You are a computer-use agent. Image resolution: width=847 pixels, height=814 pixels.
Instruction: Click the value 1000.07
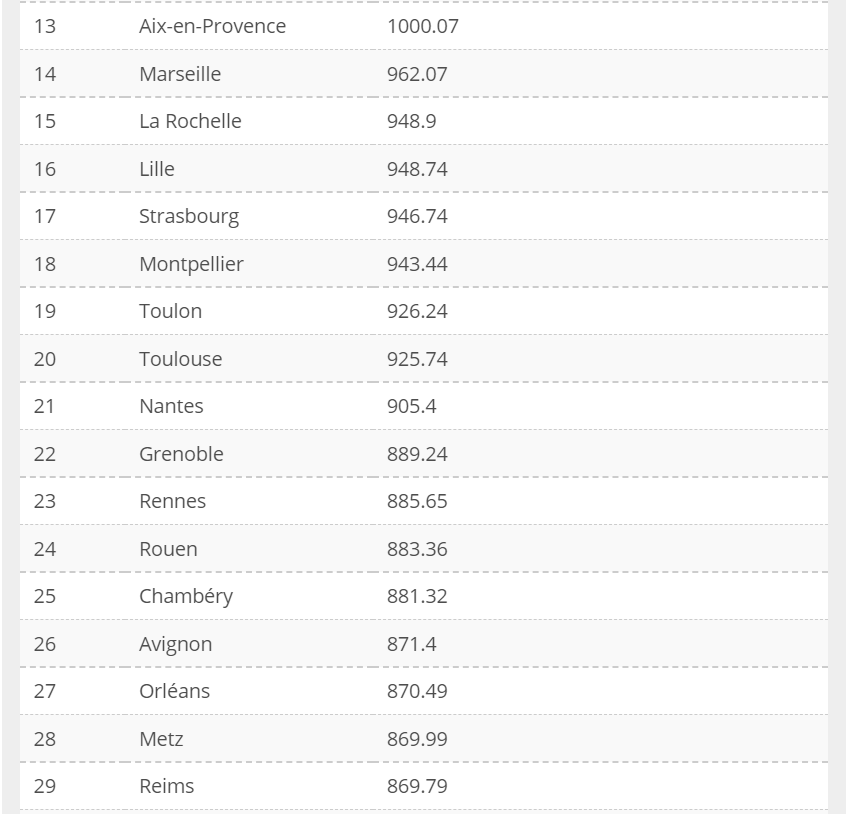click(x=422, y=26)
